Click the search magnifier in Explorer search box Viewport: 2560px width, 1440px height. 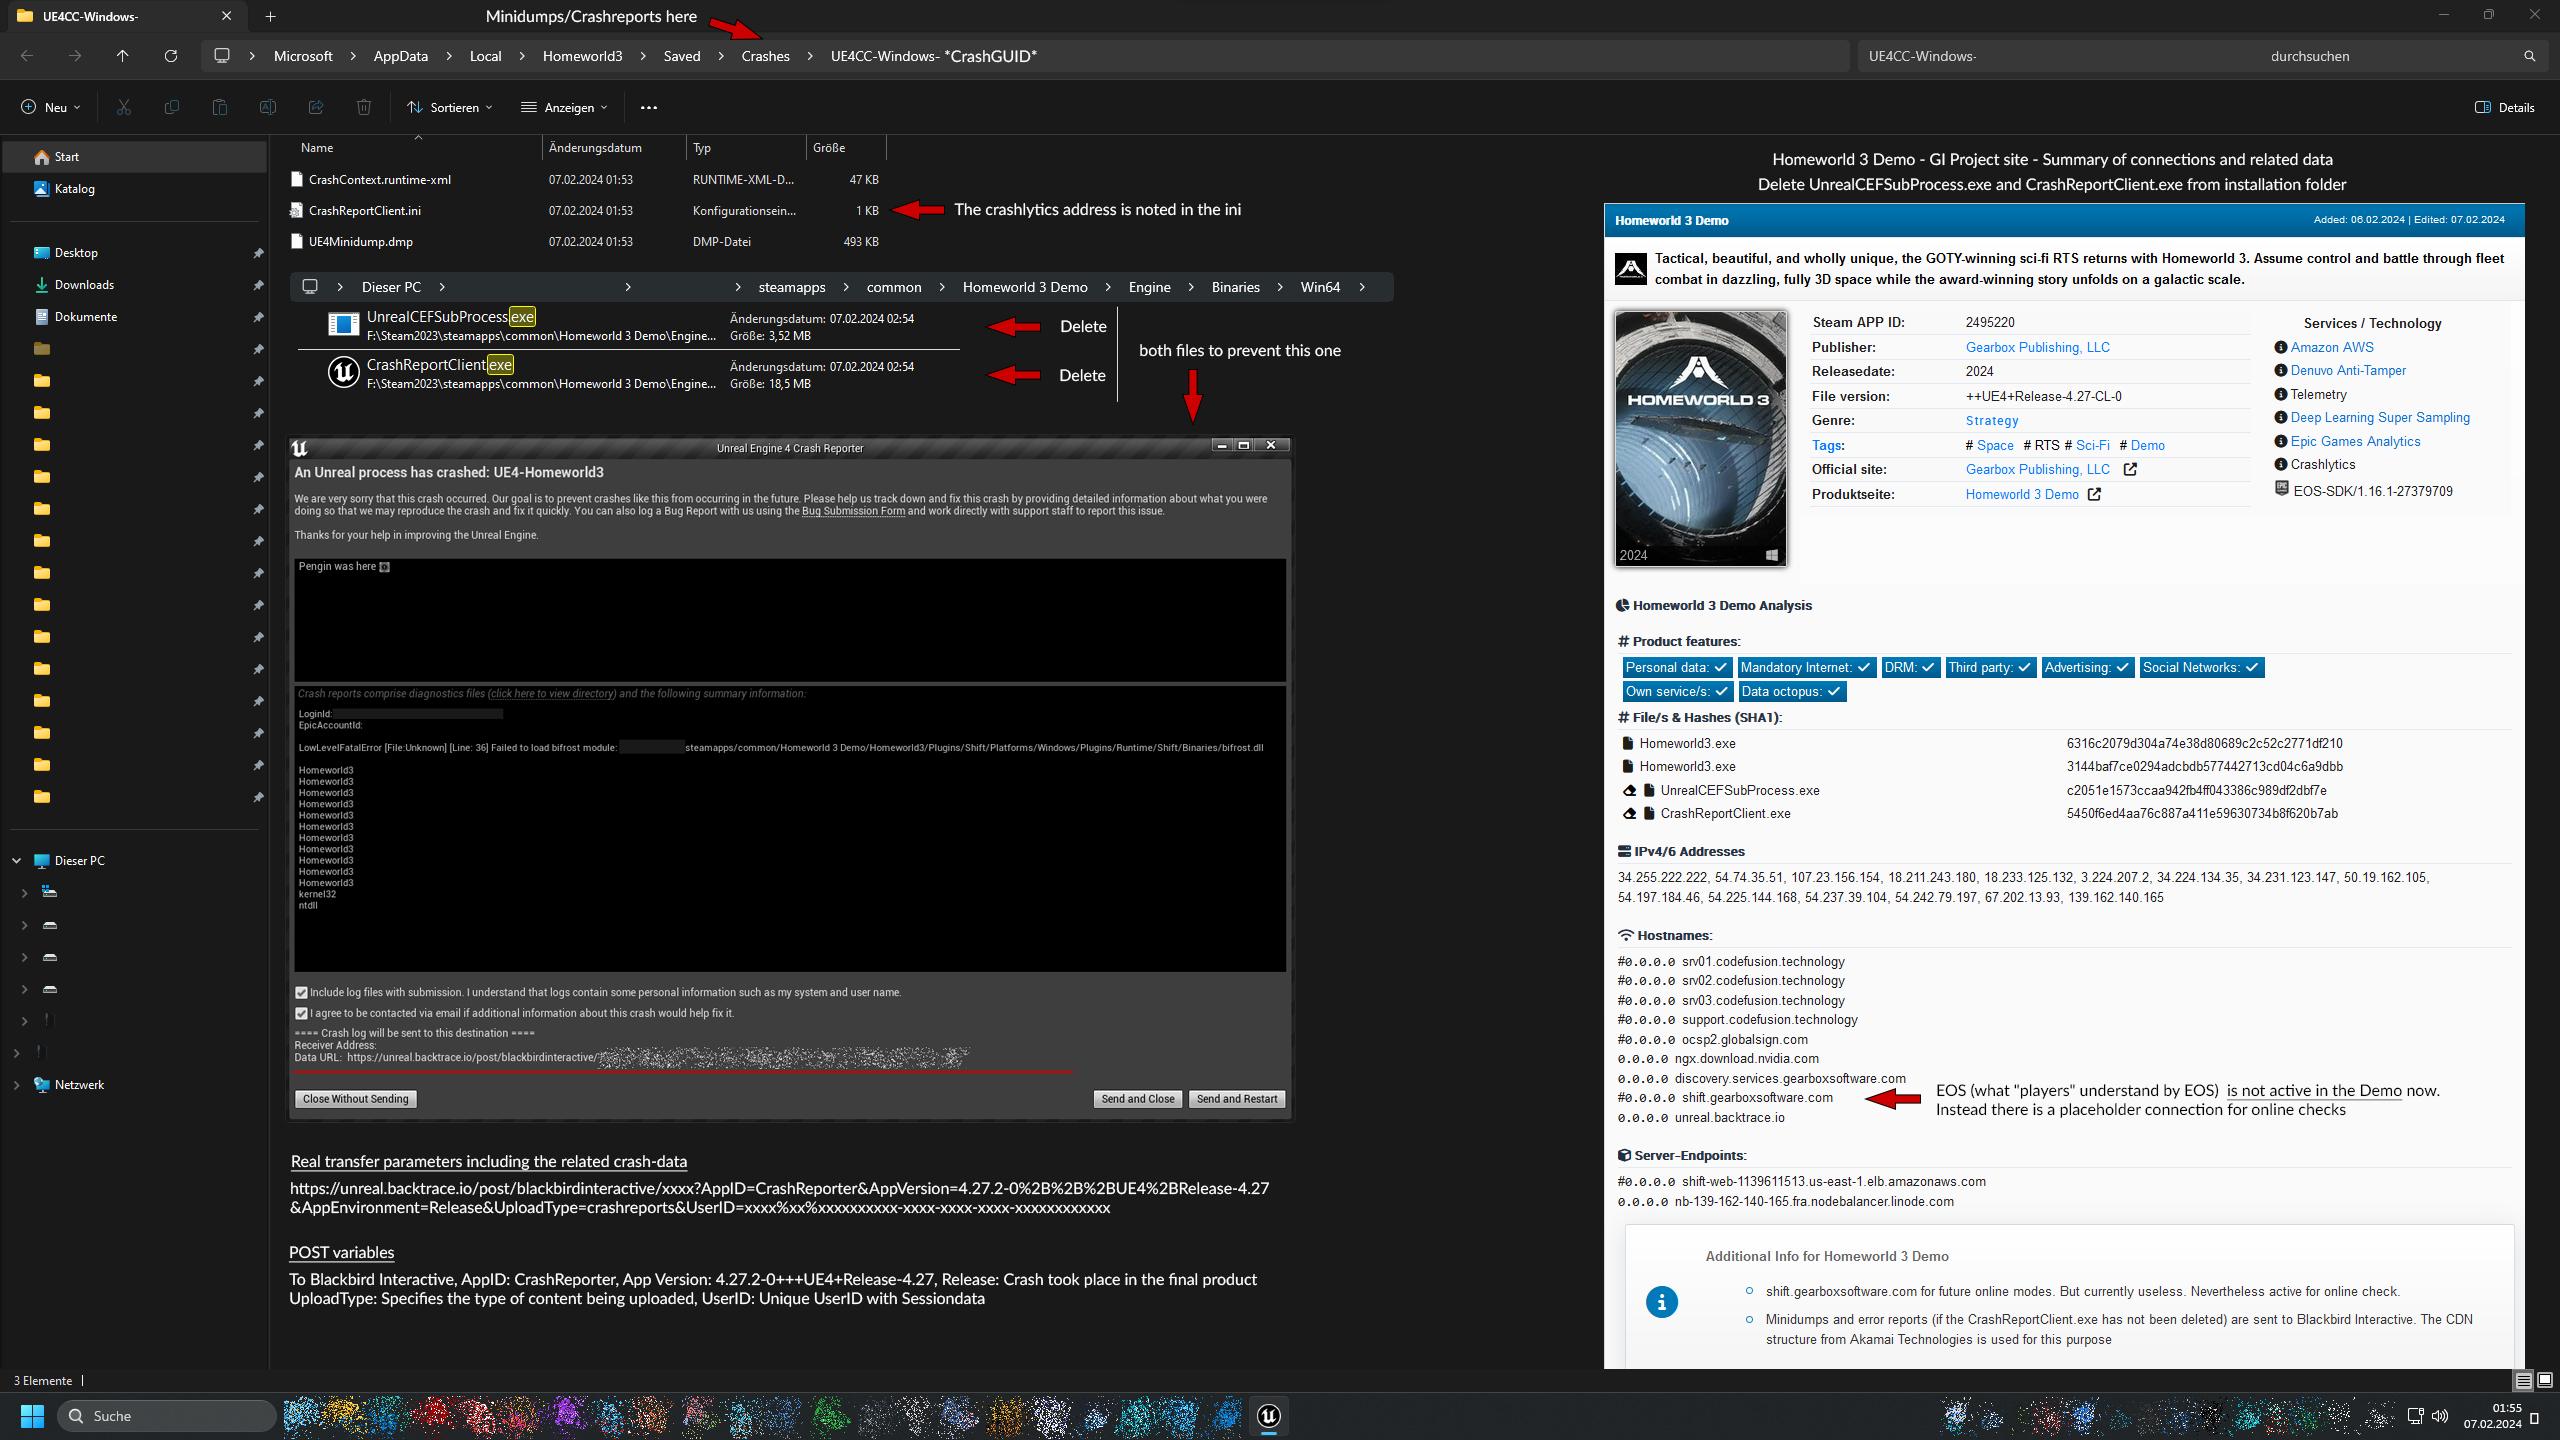click(x=2530, y=56)
